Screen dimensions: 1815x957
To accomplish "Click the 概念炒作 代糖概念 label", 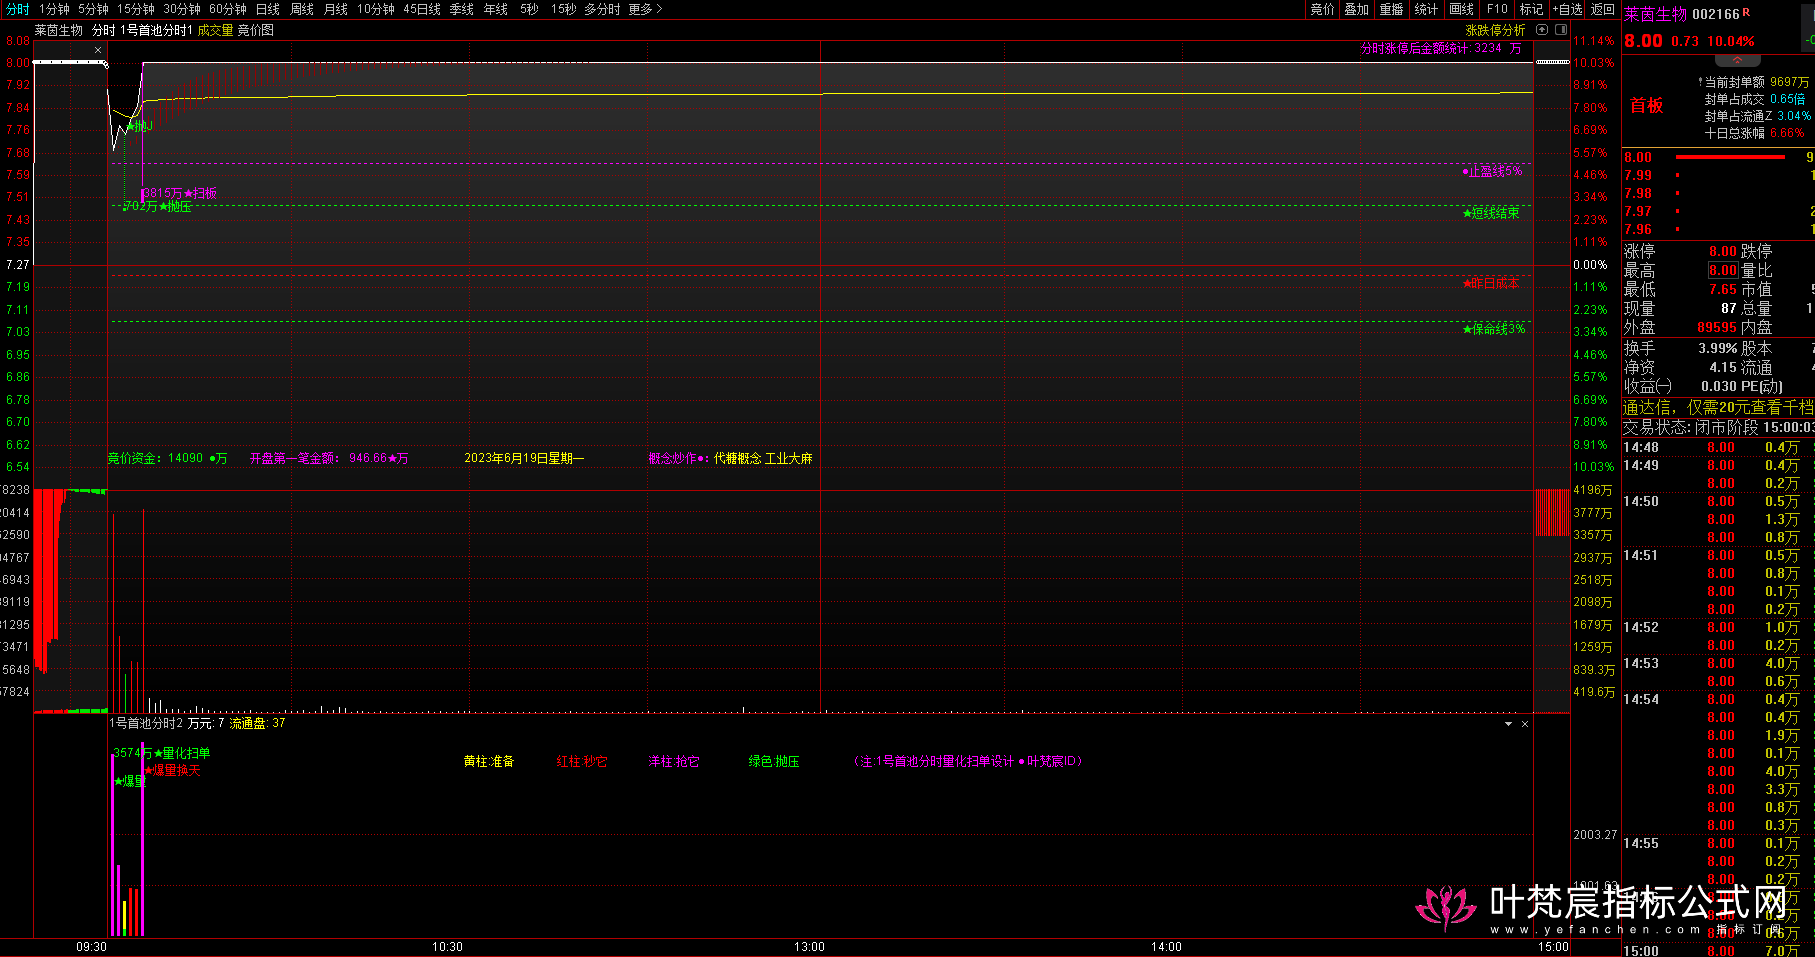I will [x=730, y=458].
